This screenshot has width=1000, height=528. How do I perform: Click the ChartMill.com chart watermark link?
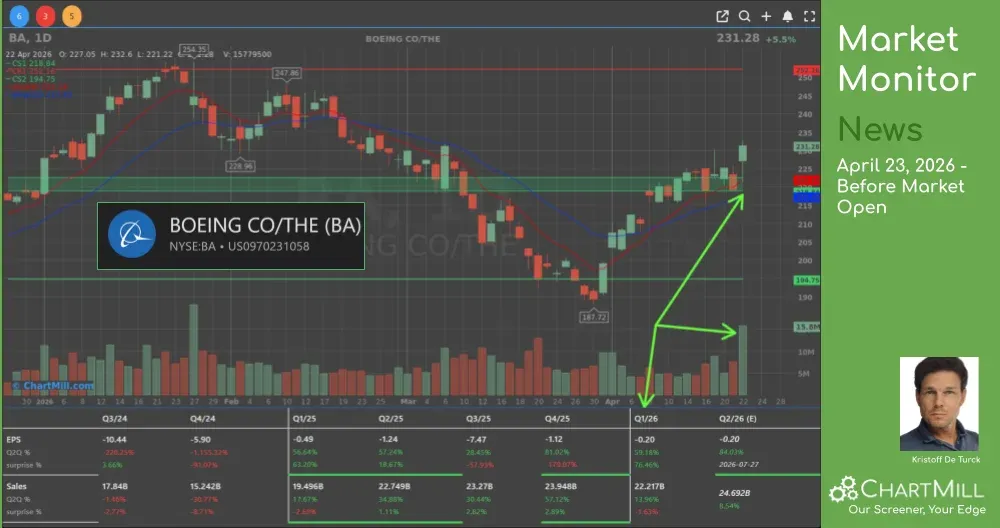[53, 386]
